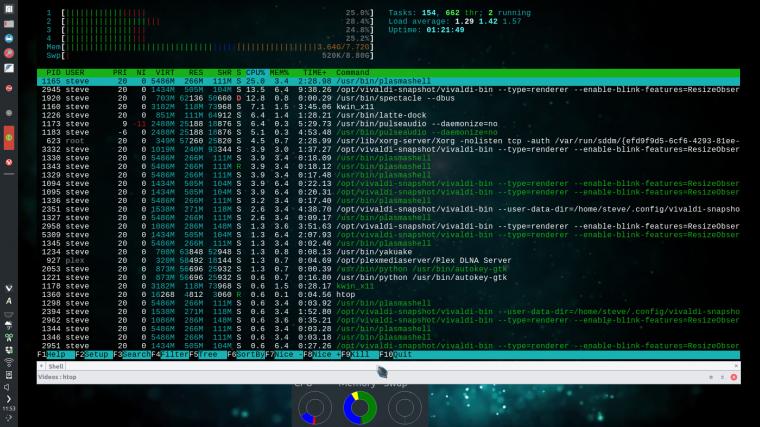Click the blue circular dock icon

(x=9, y=38)
